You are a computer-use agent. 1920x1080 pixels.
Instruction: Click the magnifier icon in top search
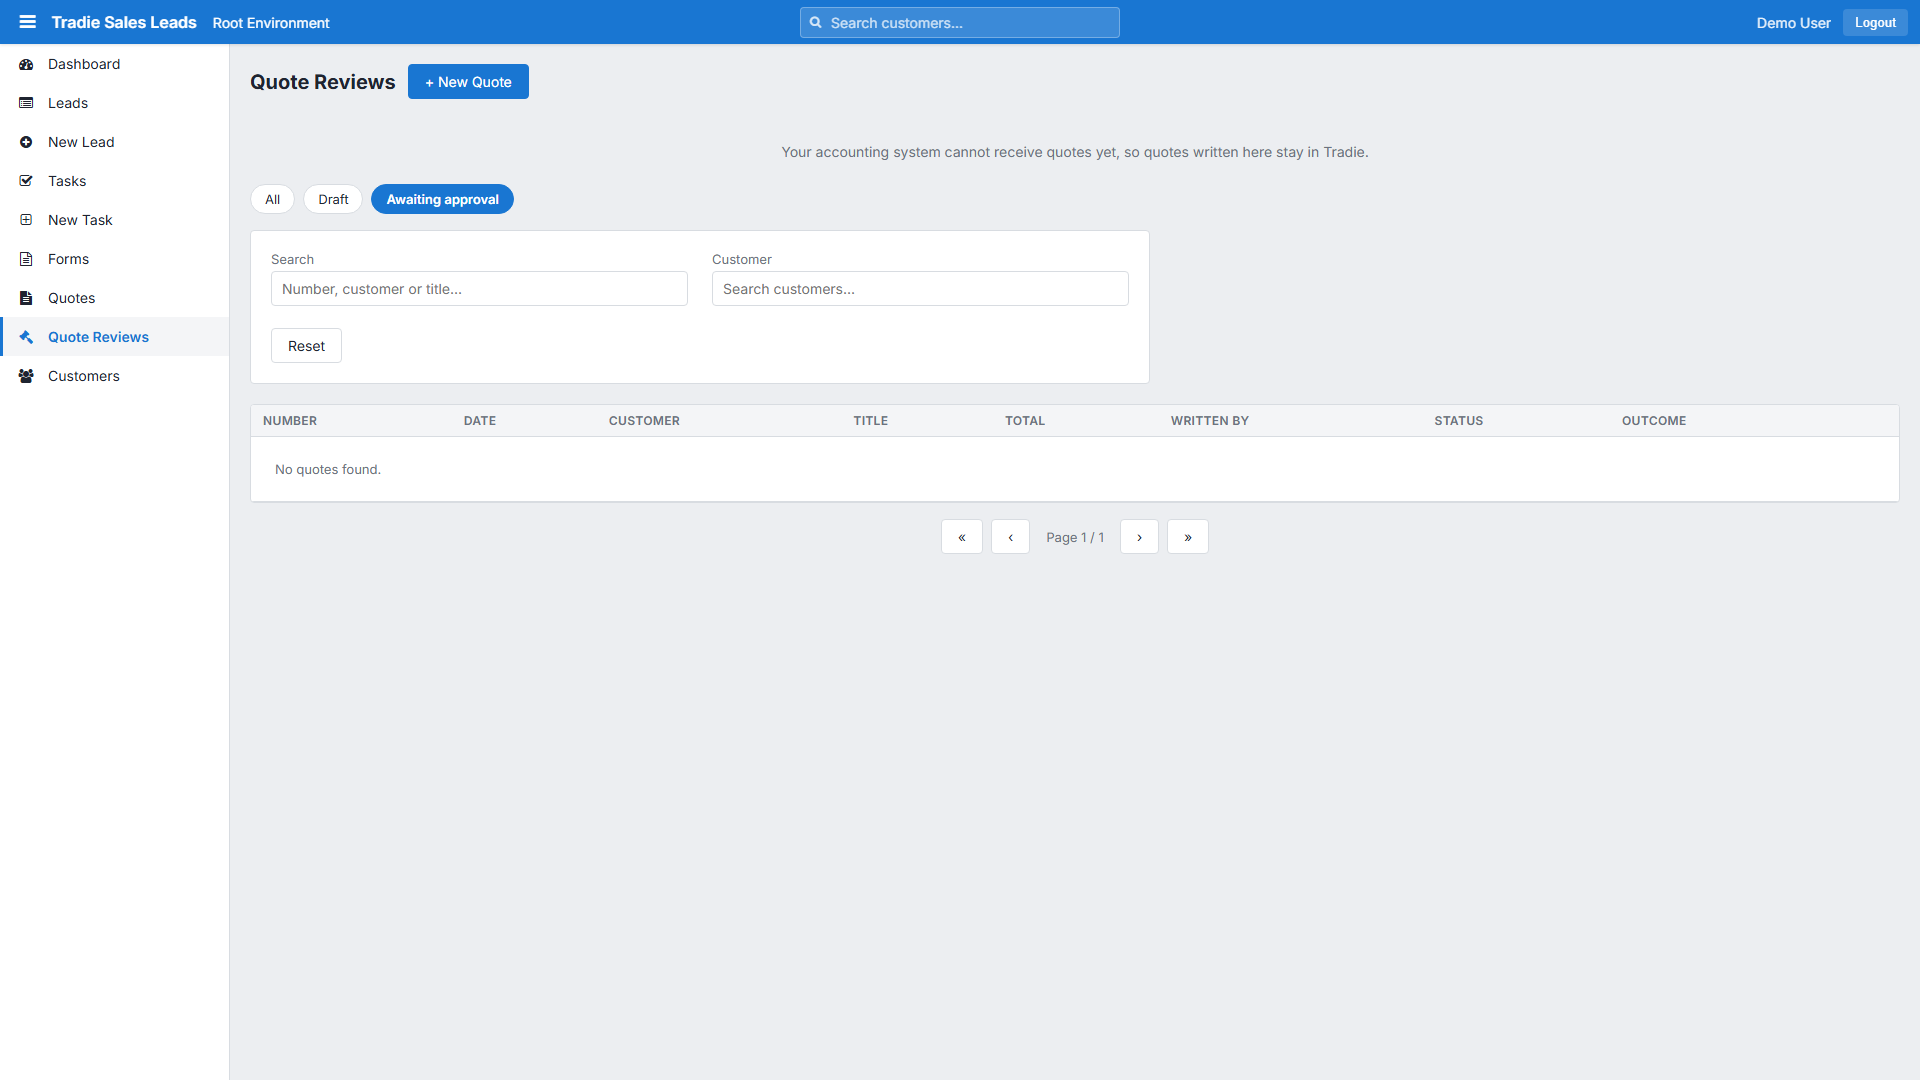[x=816, y=22]
